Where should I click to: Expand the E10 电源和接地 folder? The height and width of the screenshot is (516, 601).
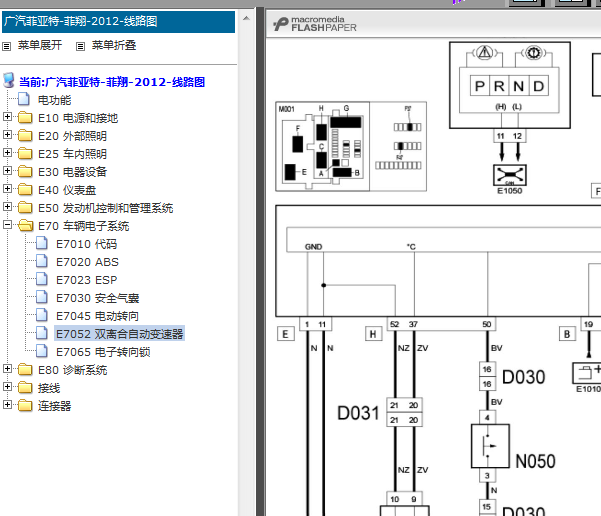click(7, 117)
